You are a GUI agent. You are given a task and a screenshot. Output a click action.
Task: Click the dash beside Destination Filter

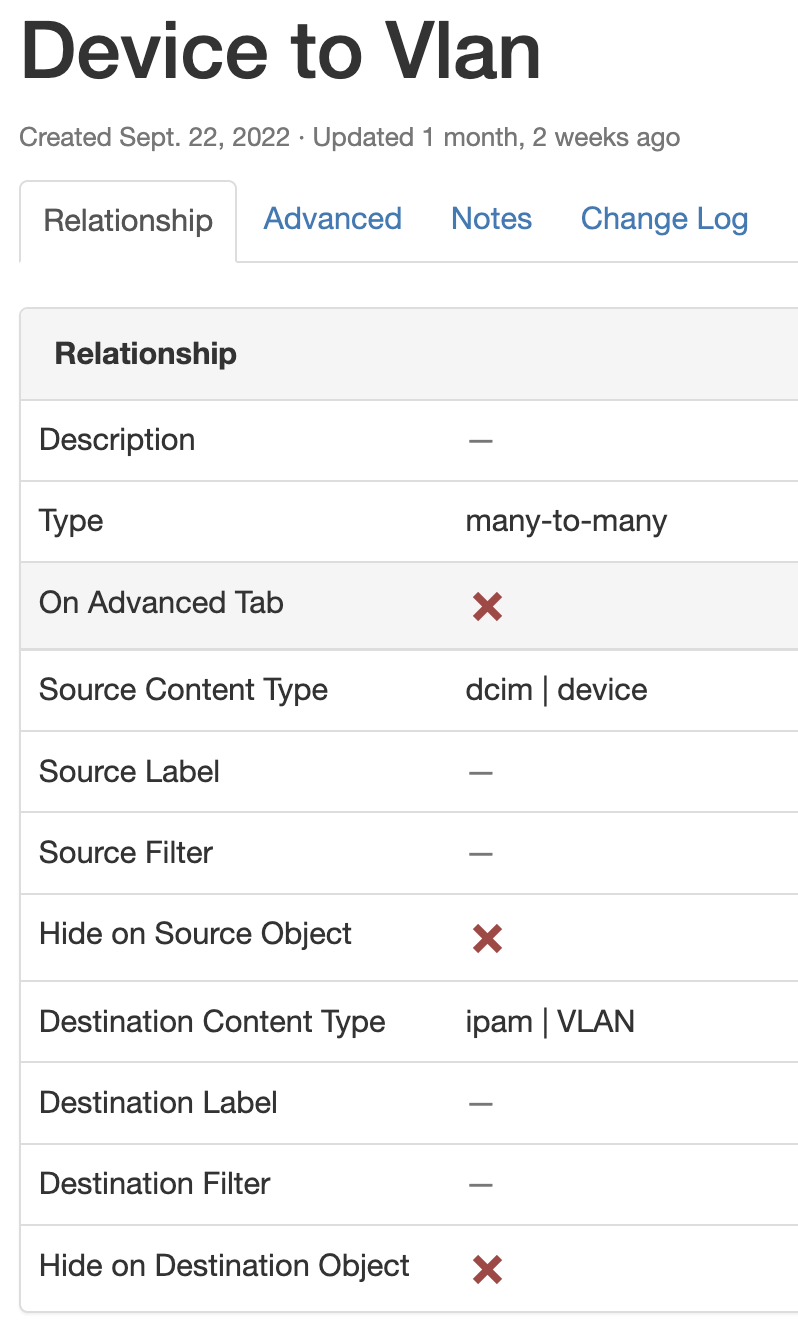tap(481, 1185)
